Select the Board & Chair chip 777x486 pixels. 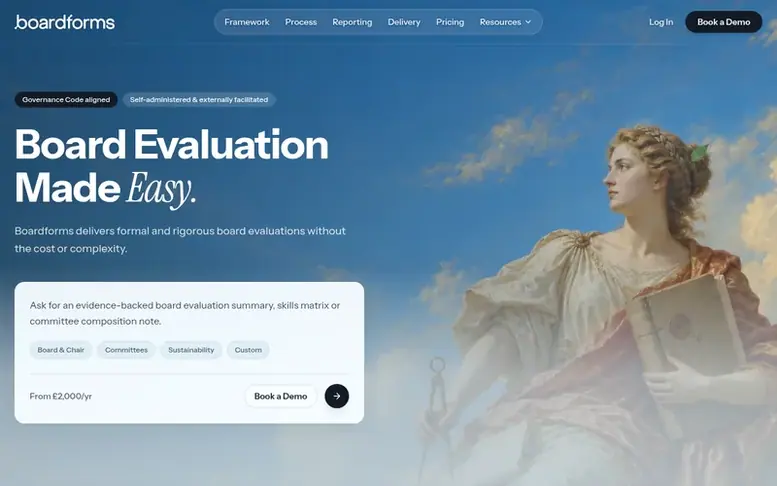tap(61, 350)
